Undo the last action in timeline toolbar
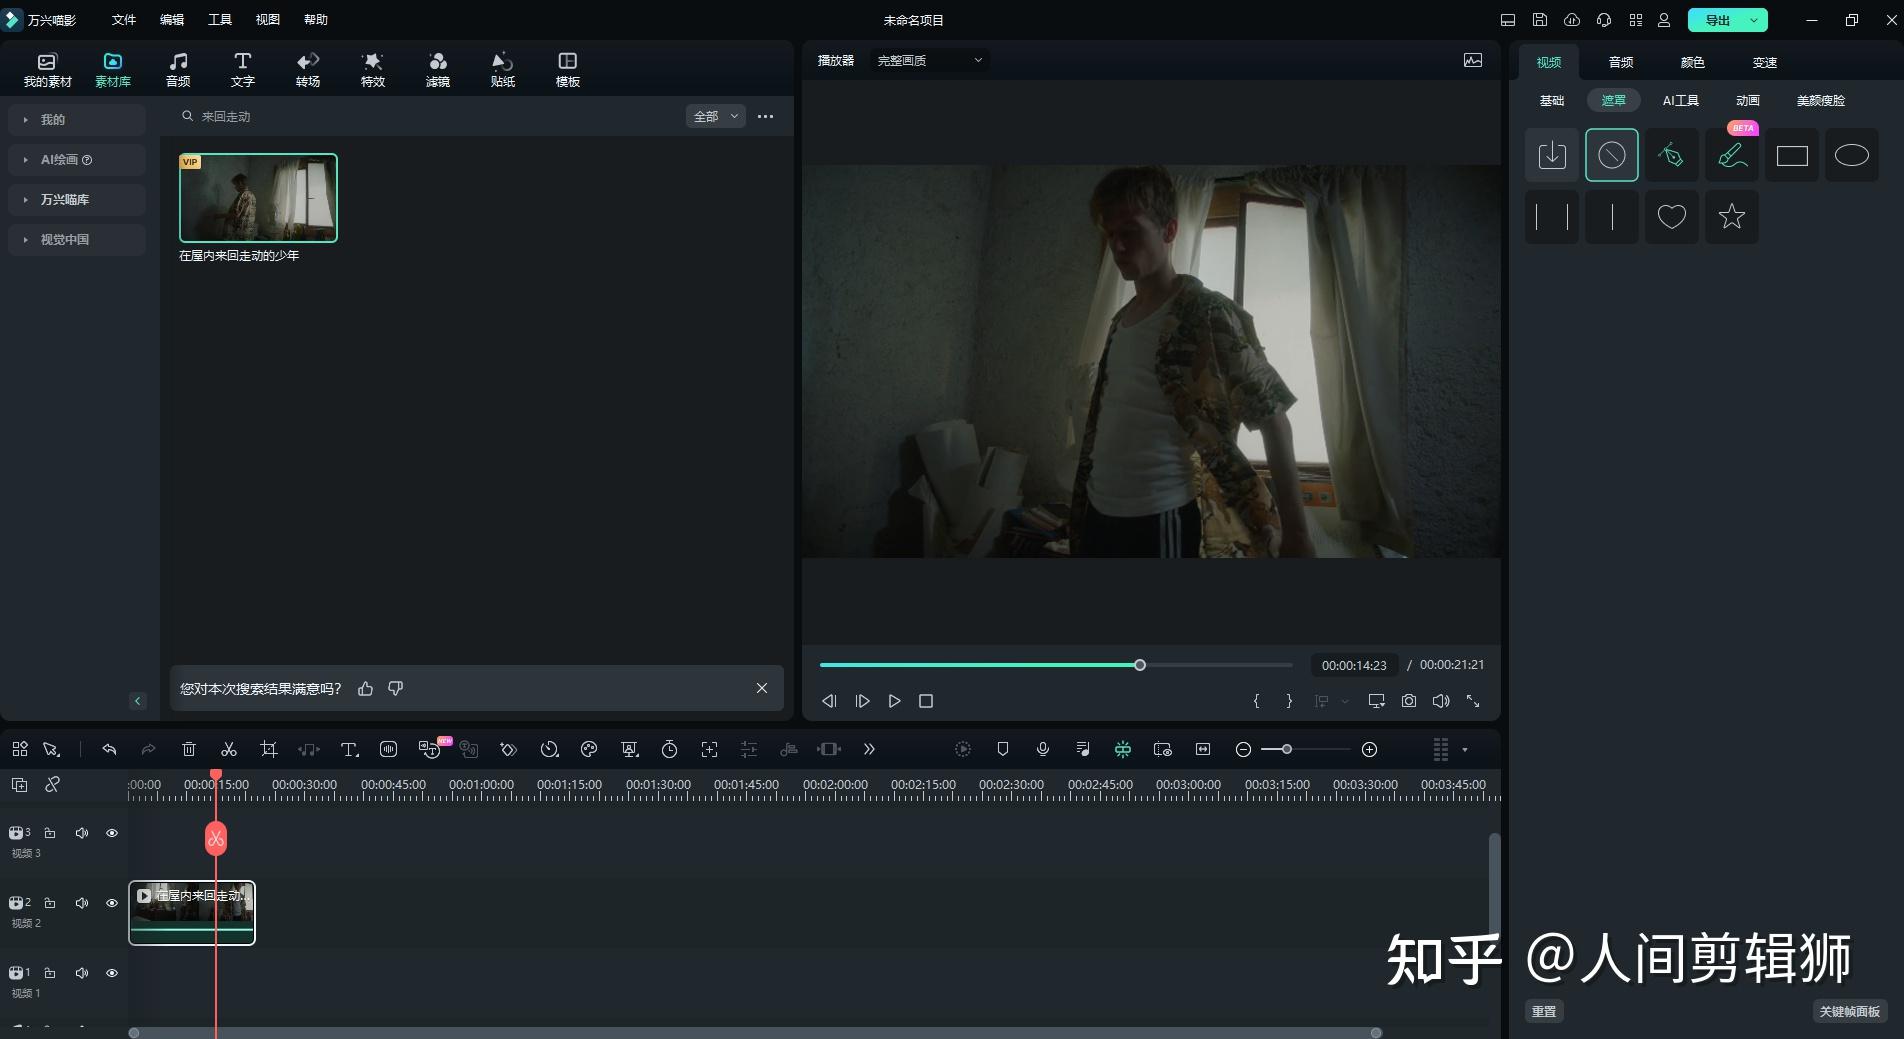The image size is (1904, 1039). tap(109, 749)
